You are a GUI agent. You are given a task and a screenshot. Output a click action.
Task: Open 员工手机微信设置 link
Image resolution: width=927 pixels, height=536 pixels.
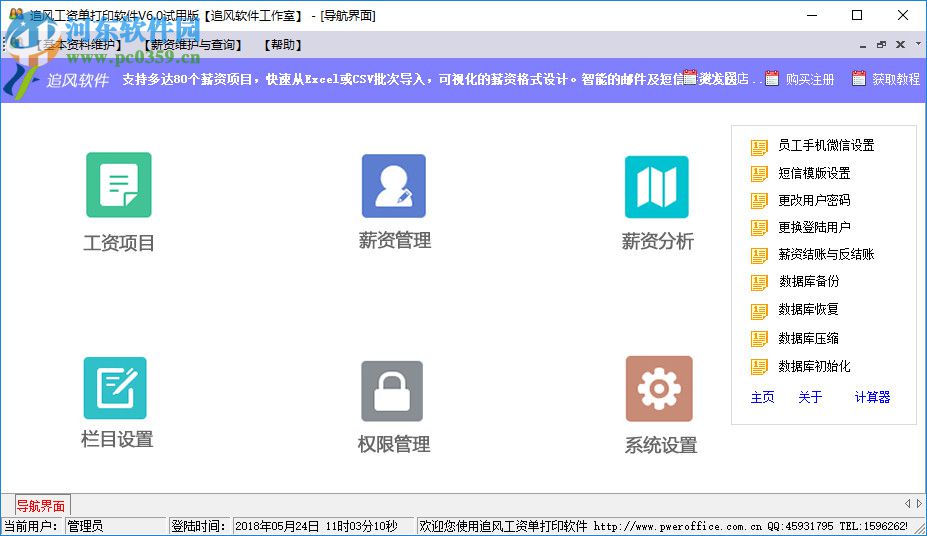826,145
